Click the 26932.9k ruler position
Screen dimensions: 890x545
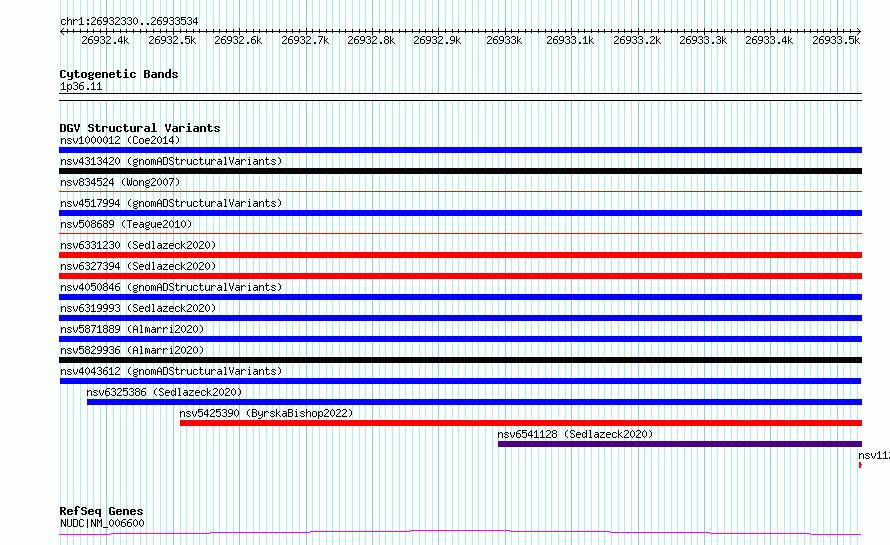[437, 40]
